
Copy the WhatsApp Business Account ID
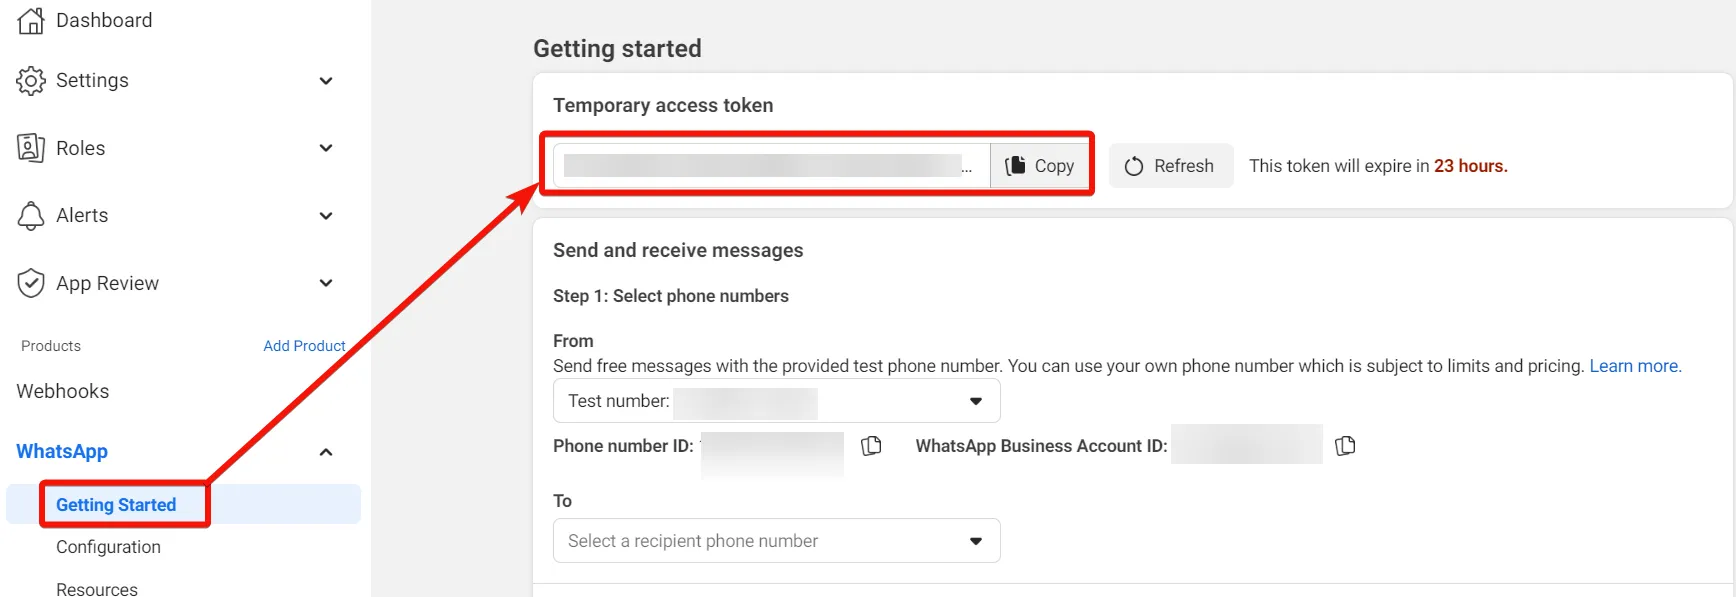[1346, 446]
